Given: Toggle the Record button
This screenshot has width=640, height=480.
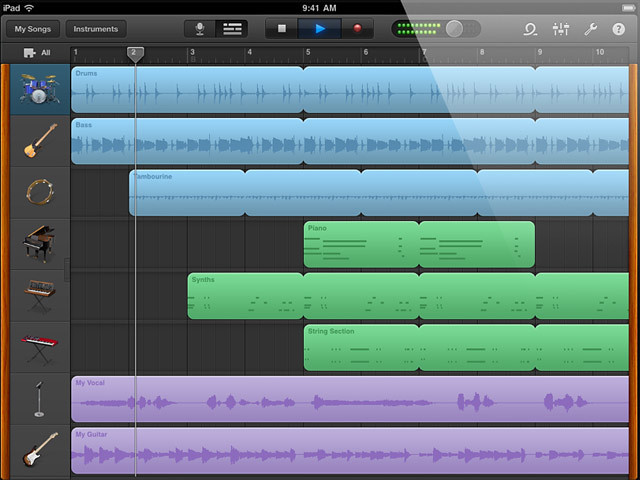Looking at the screenshot, I should coord(357,29).
